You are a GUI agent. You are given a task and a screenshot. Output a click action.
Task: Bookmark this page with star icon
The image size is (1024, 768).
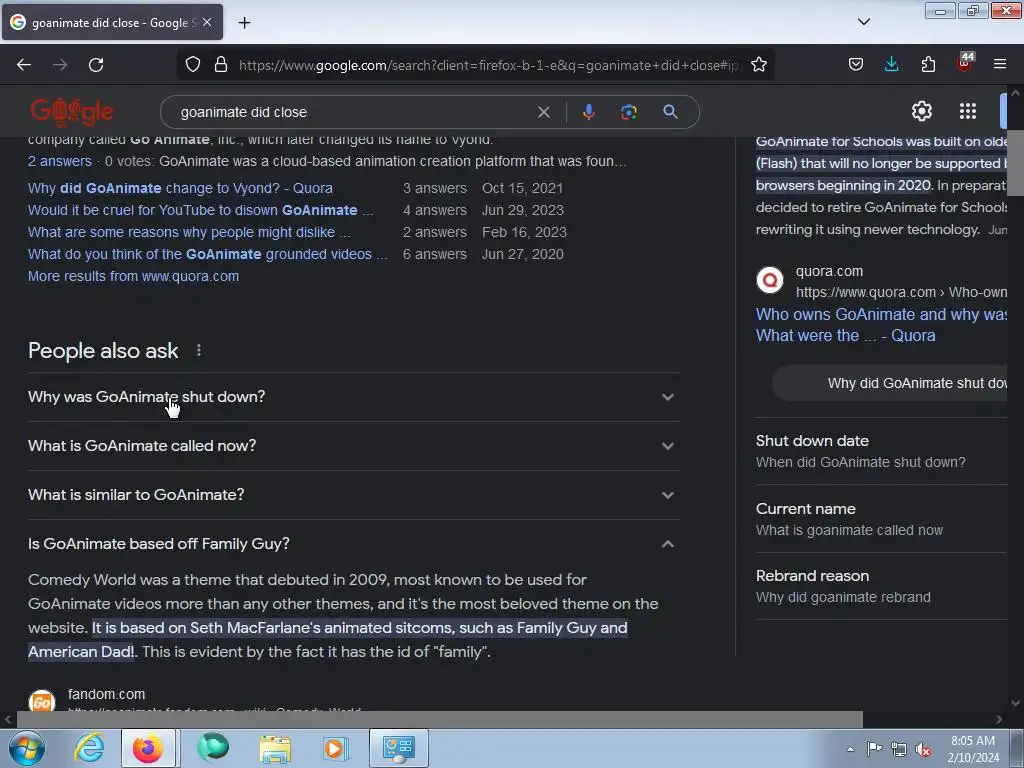click(758, 65)
